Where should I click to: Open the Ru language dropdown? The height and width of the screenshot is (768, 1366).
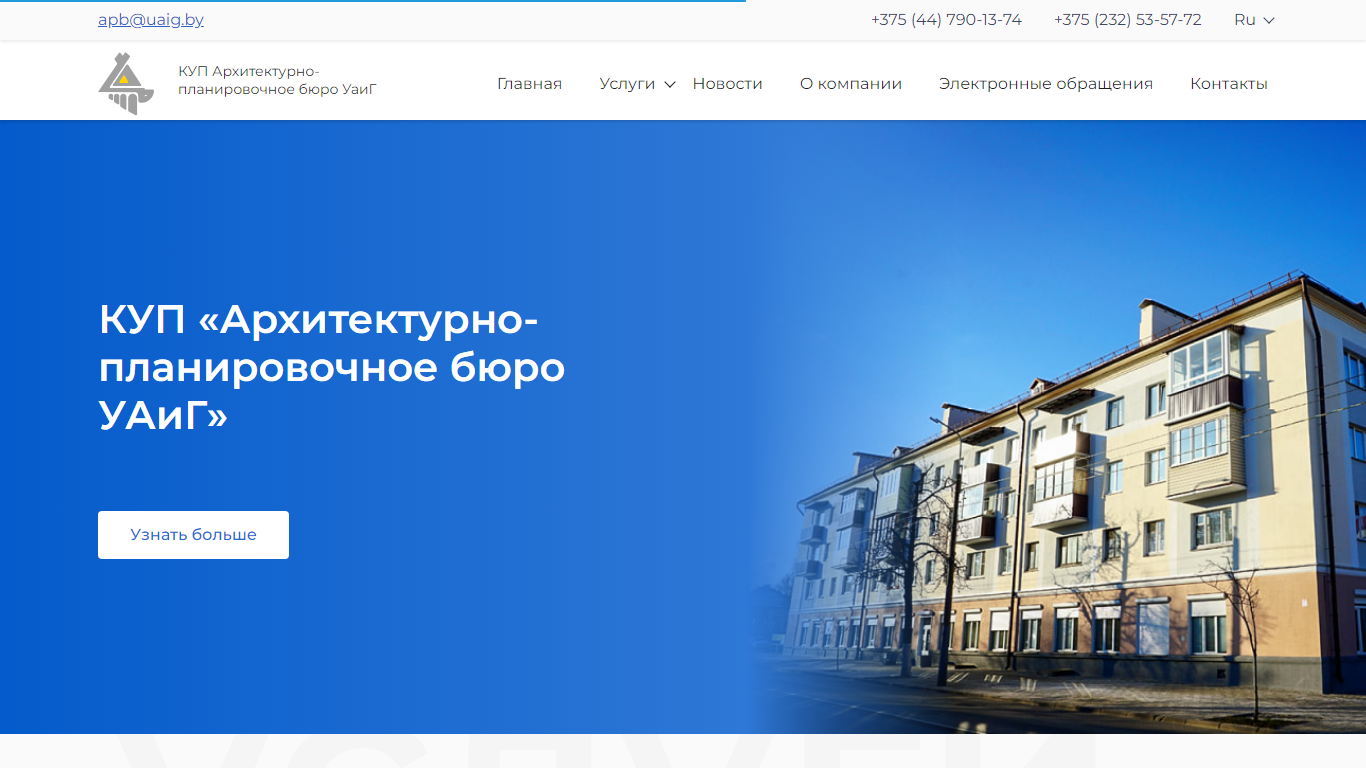[1254, 20]
